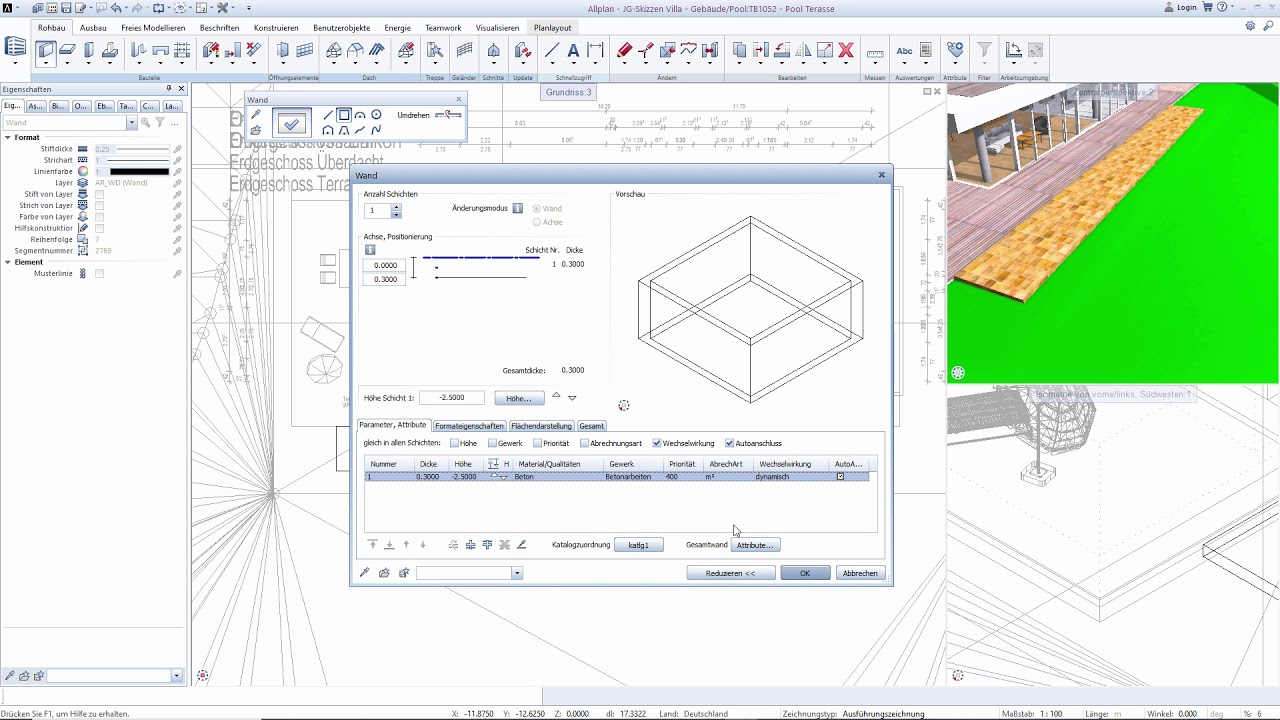Screen dimensions: 1280x720
Task: Click the OK button
Action: 805,573
